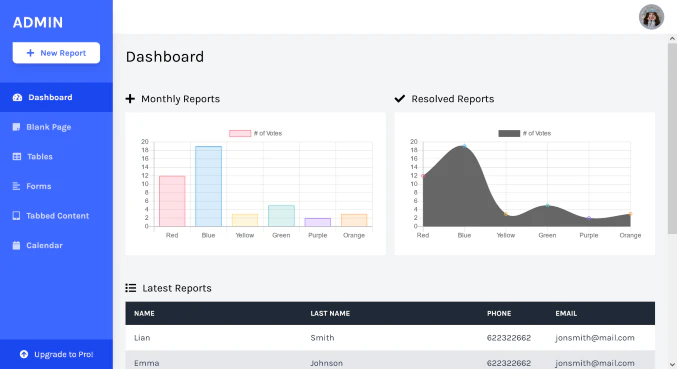
Task: Click the checkmark icon next to Resolved Reports
Action: pyautogui.click(x=400, y=99)
